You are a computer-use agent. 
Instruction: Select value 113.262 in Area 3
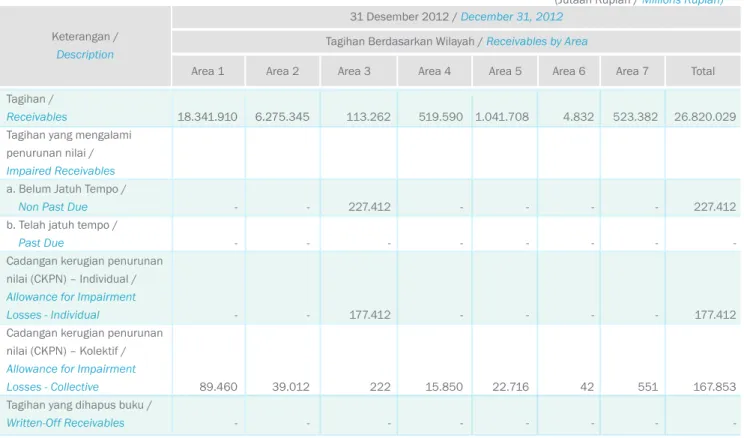[x=368, y=117]
